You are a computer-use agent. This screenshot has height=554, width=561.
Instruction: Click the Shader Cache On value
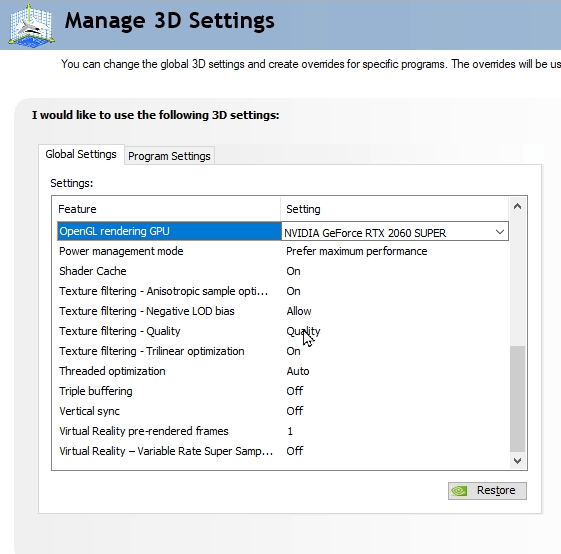point(293,271)
